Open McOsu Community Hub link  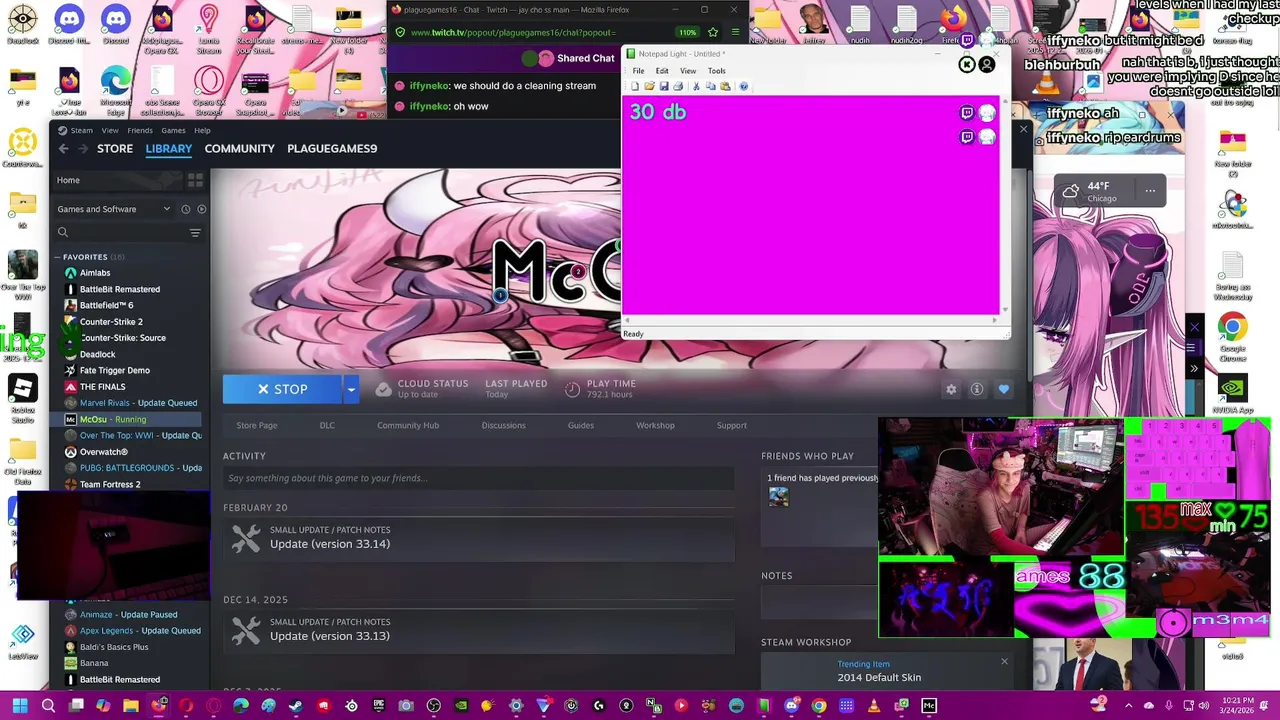pyautogui.click(x=408, y=425)
